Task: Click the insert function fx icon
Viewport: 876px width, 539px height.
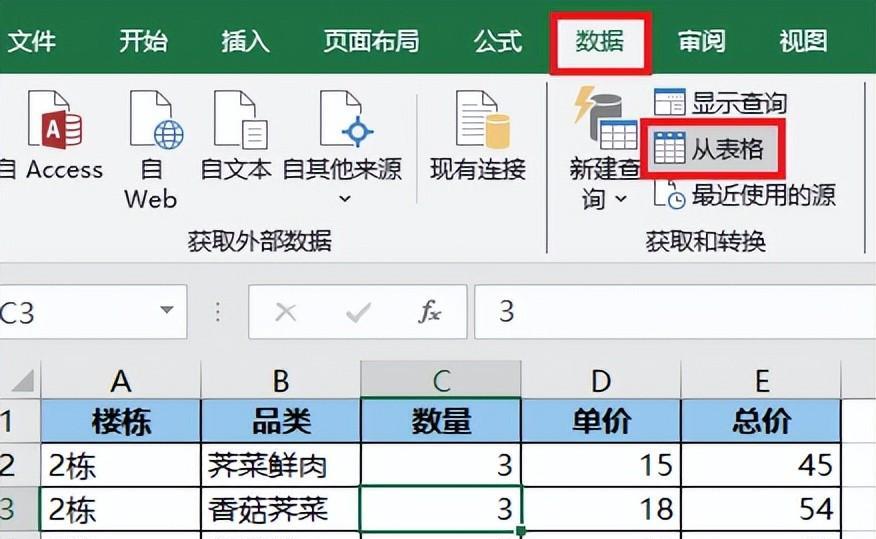Action: (430, 312)
